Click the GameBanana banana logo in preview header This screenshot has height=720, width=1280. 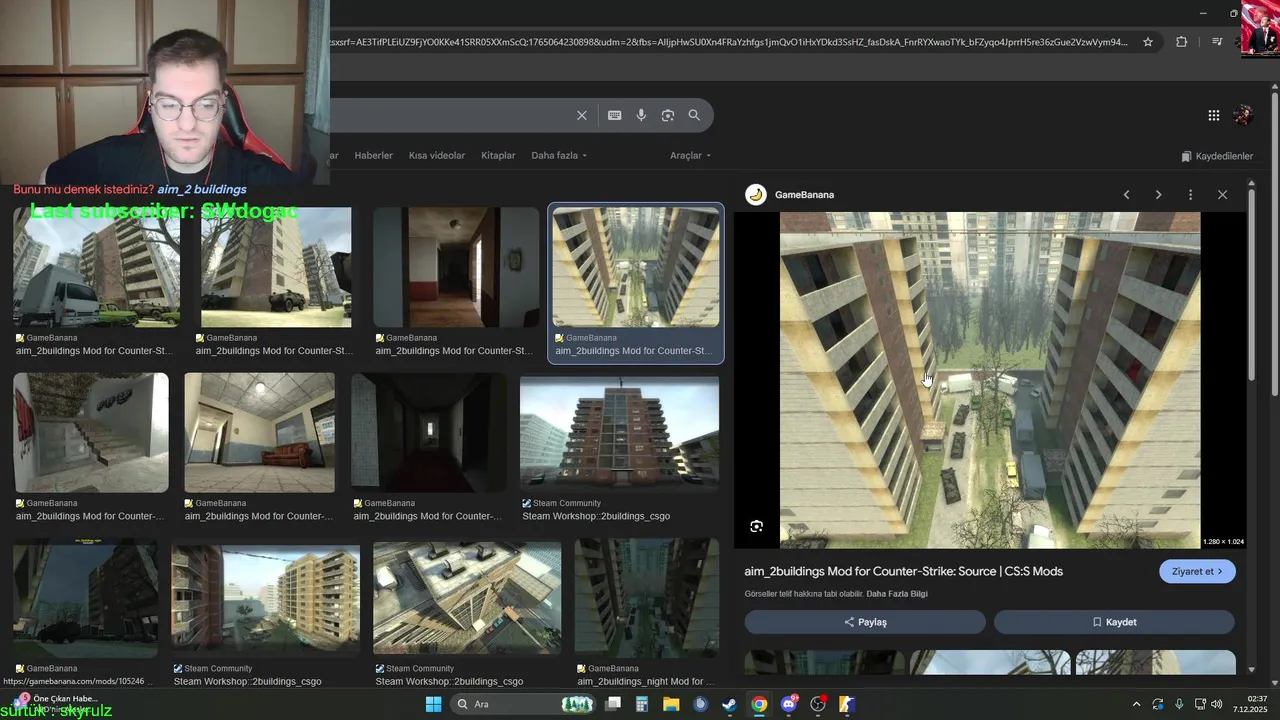(x=756, y=195)
